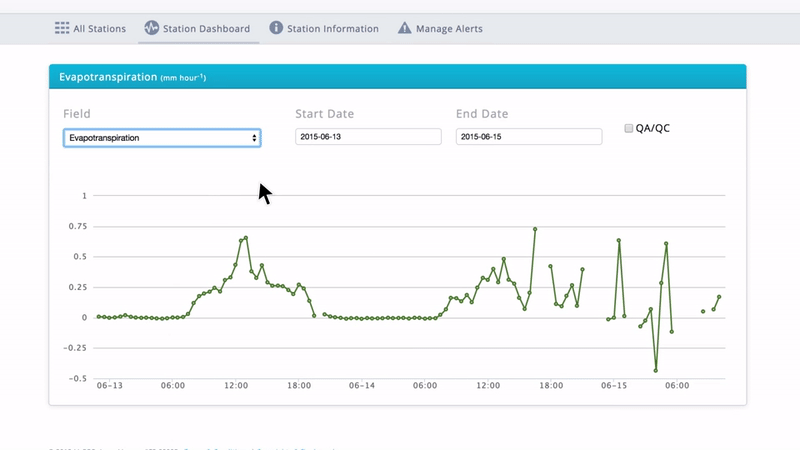Go to the All Stations tab label
This screenshot has height=450, width=800.
(99, 29)
